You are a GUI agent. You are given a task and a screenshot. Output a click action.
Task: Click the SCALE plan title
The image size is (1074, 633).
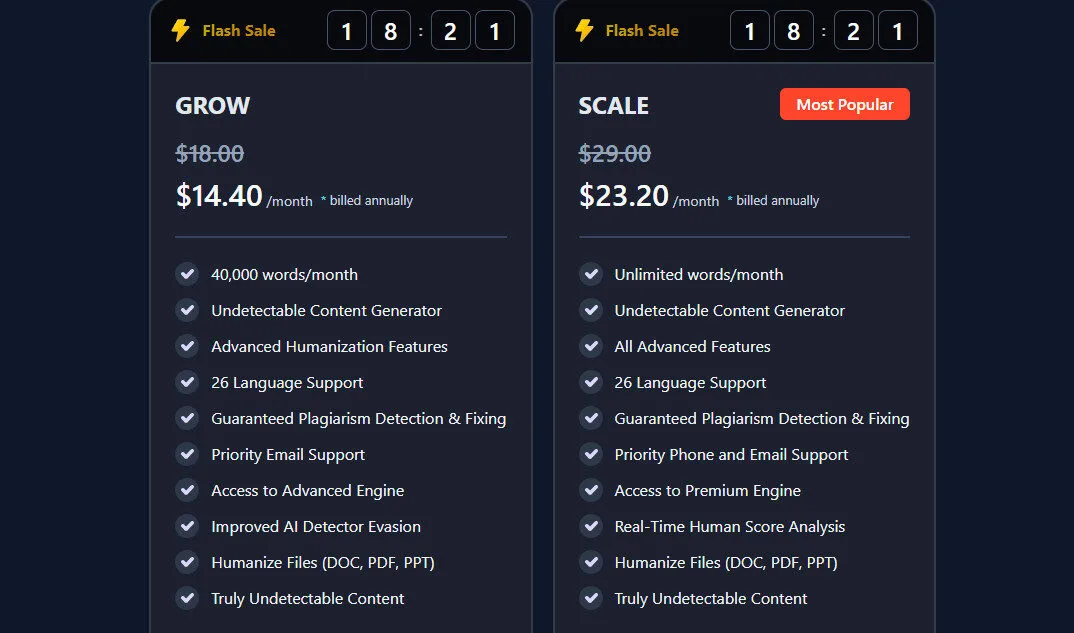click(x=613, y=105)
